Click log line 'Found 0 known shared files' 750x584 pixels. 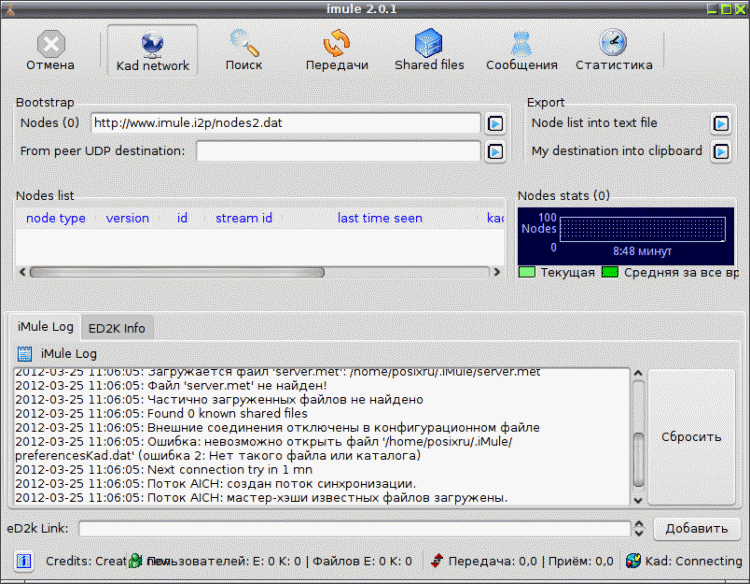point(161,414)
